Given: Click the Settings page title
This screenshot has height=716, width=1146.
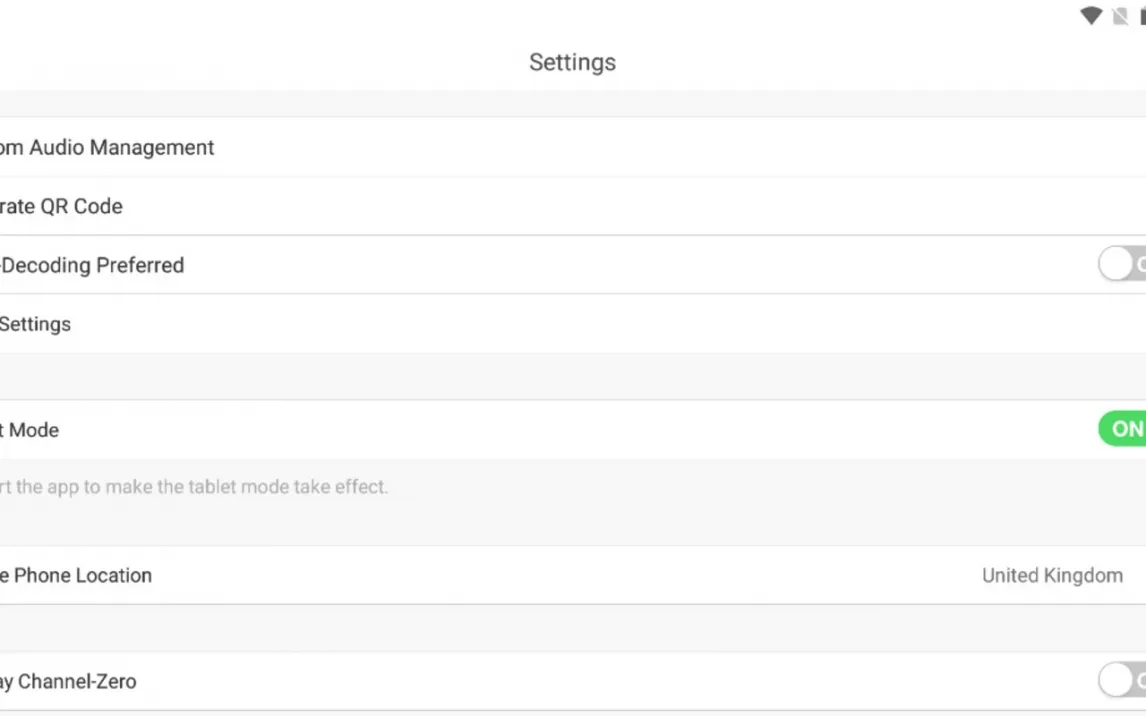Looking at the screenshot, I should click(572, 62).
